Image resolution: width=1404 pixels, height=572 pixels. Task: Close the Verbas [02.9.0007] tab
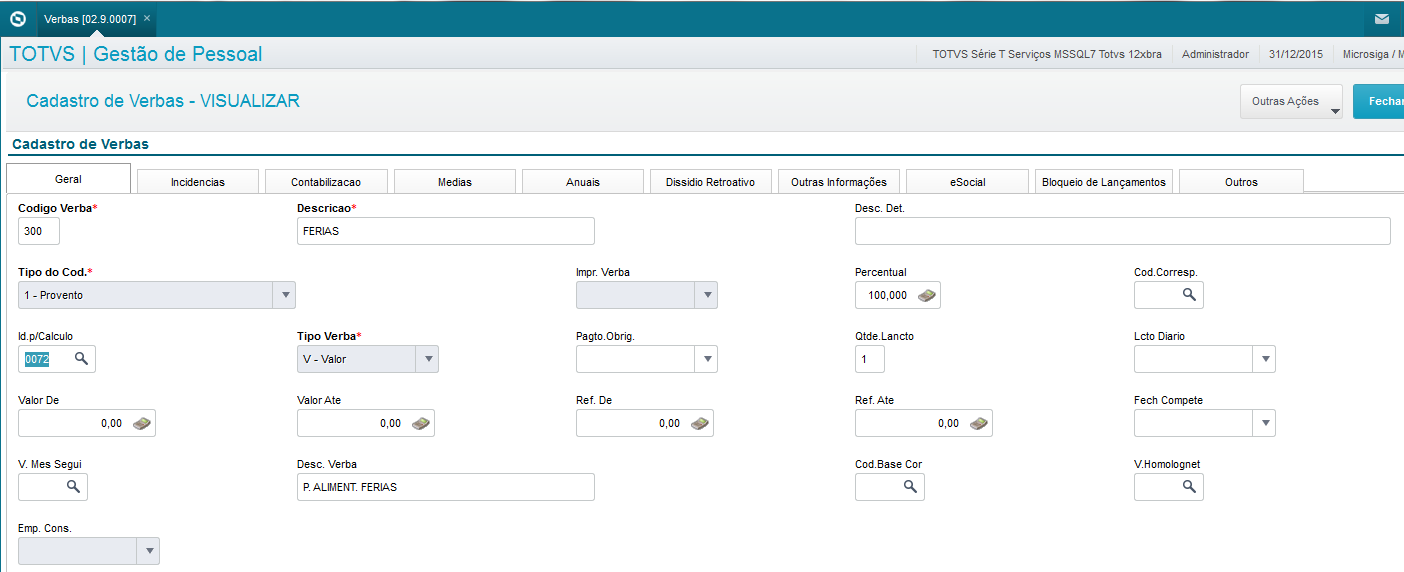coord(147,19)
